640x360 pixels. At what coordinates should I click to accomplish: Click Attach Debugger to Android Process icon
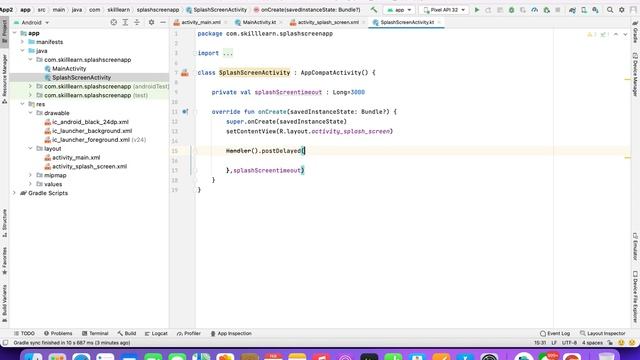[547, 10]
